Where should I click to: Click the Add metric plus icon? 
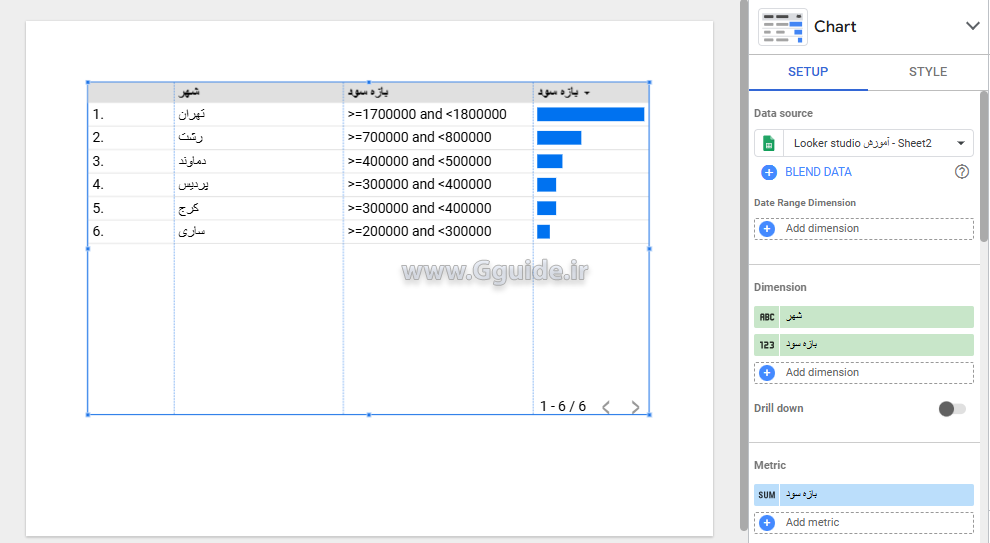[767, 523]
